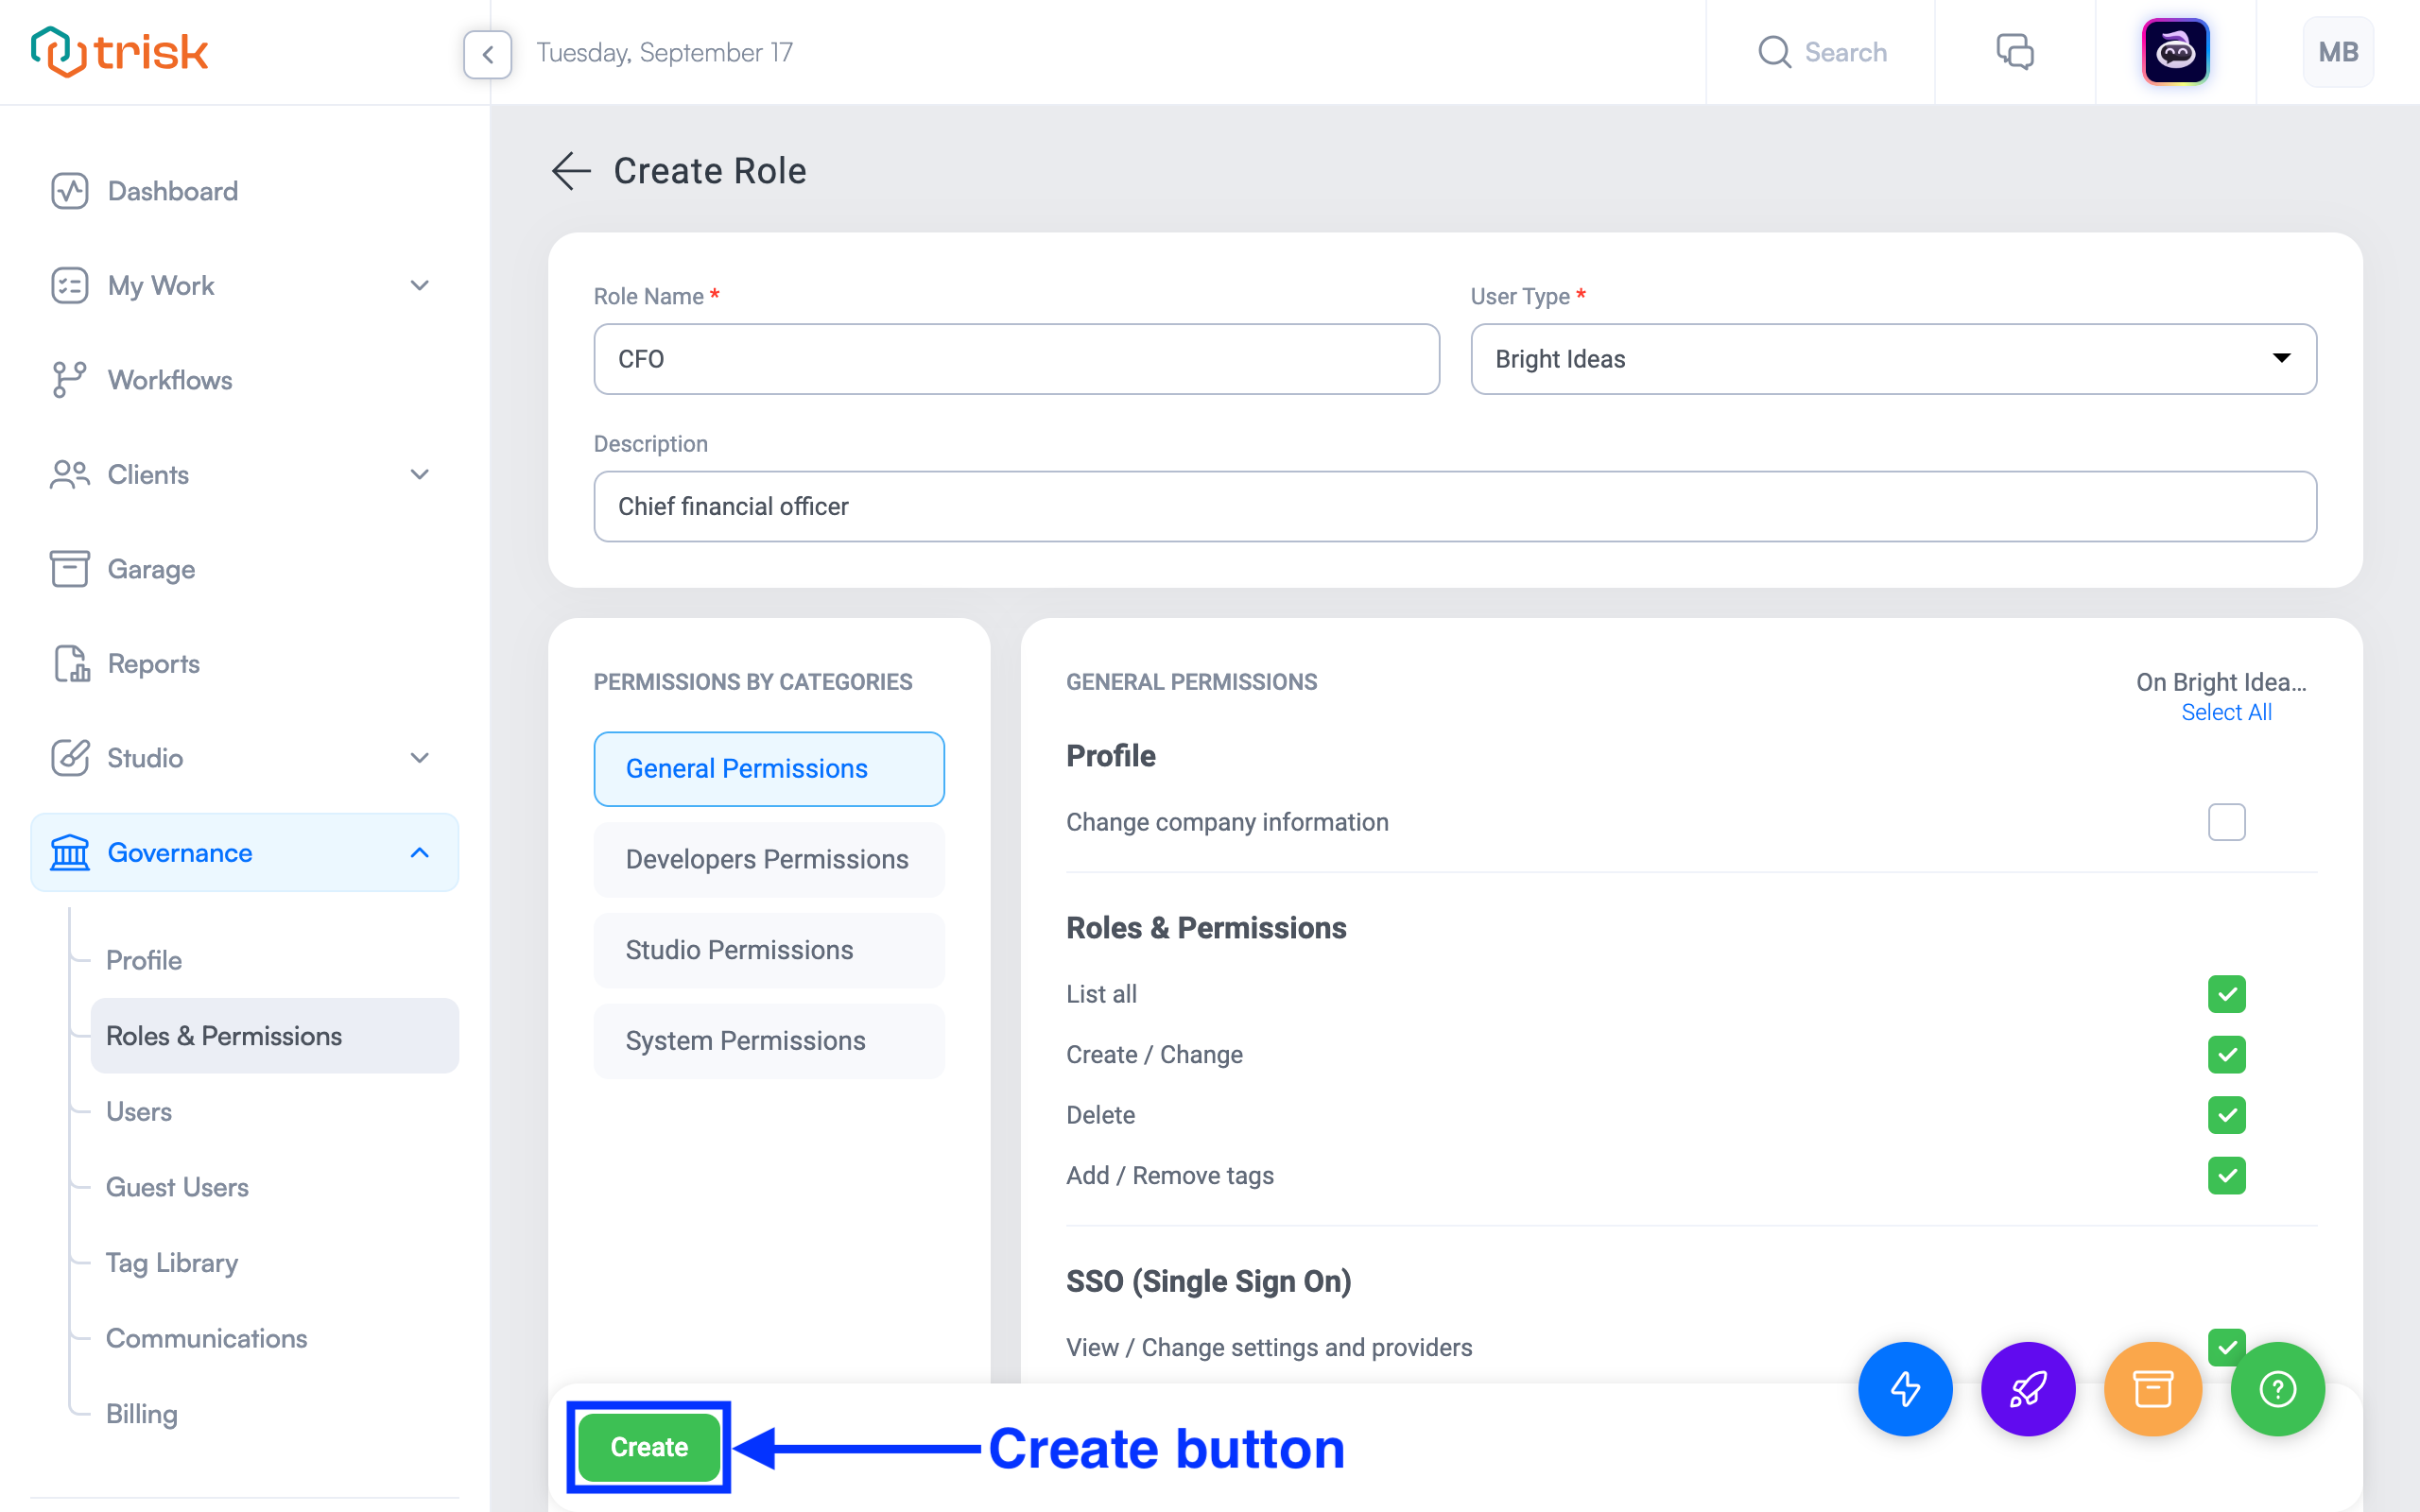This screenshot has width=2420, height=1512.
Task: Navigate to Dashboard section
Action: [x=171, y=190]
